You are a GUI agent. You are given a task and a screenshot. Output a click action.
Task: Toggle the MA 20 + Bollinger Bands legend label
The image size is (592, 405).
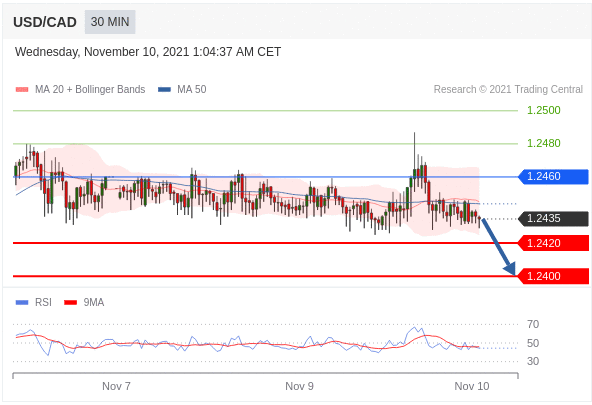click(x=90, y=89)
